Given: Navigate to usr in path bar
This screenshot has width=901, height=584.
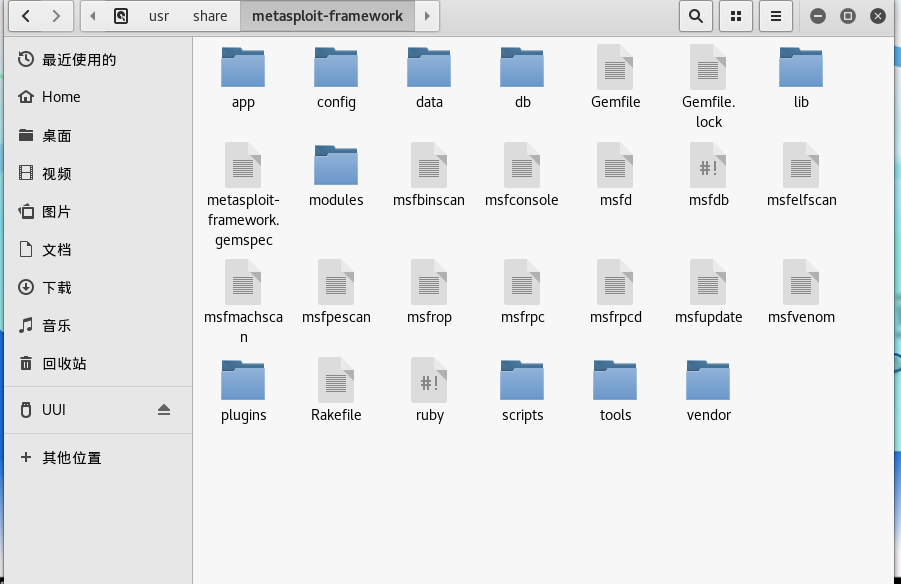Looking at the screenshot, I should point(159,16).
